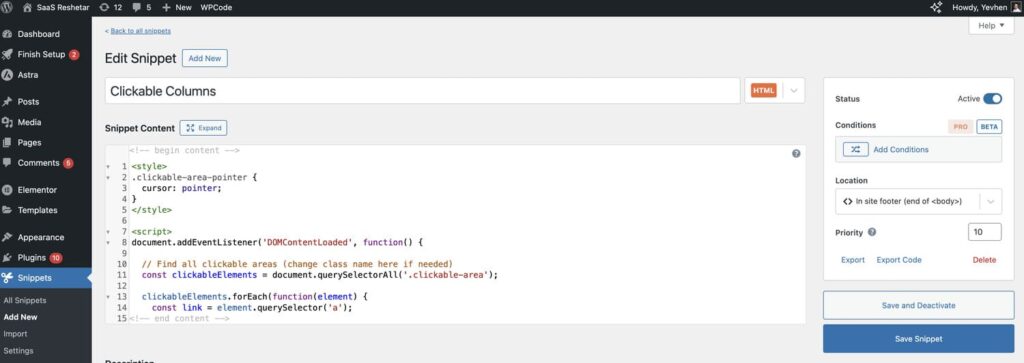The width and height of the screenshot is (1024, 363).
Task: Open WPCode in the admin bar
Action: [216, 8]
